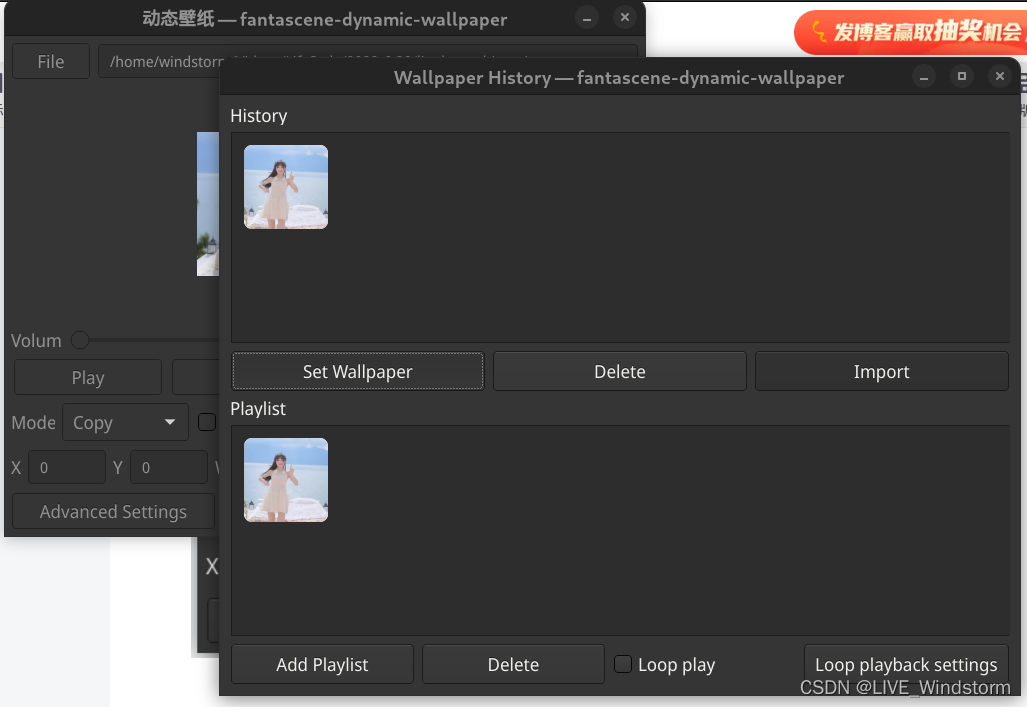The width and height of the screenshot is (1027, 707).
Task: Toggle the checkbox beside the Mode dropdown
Action: pyautogui.click(x=207, y=421)
